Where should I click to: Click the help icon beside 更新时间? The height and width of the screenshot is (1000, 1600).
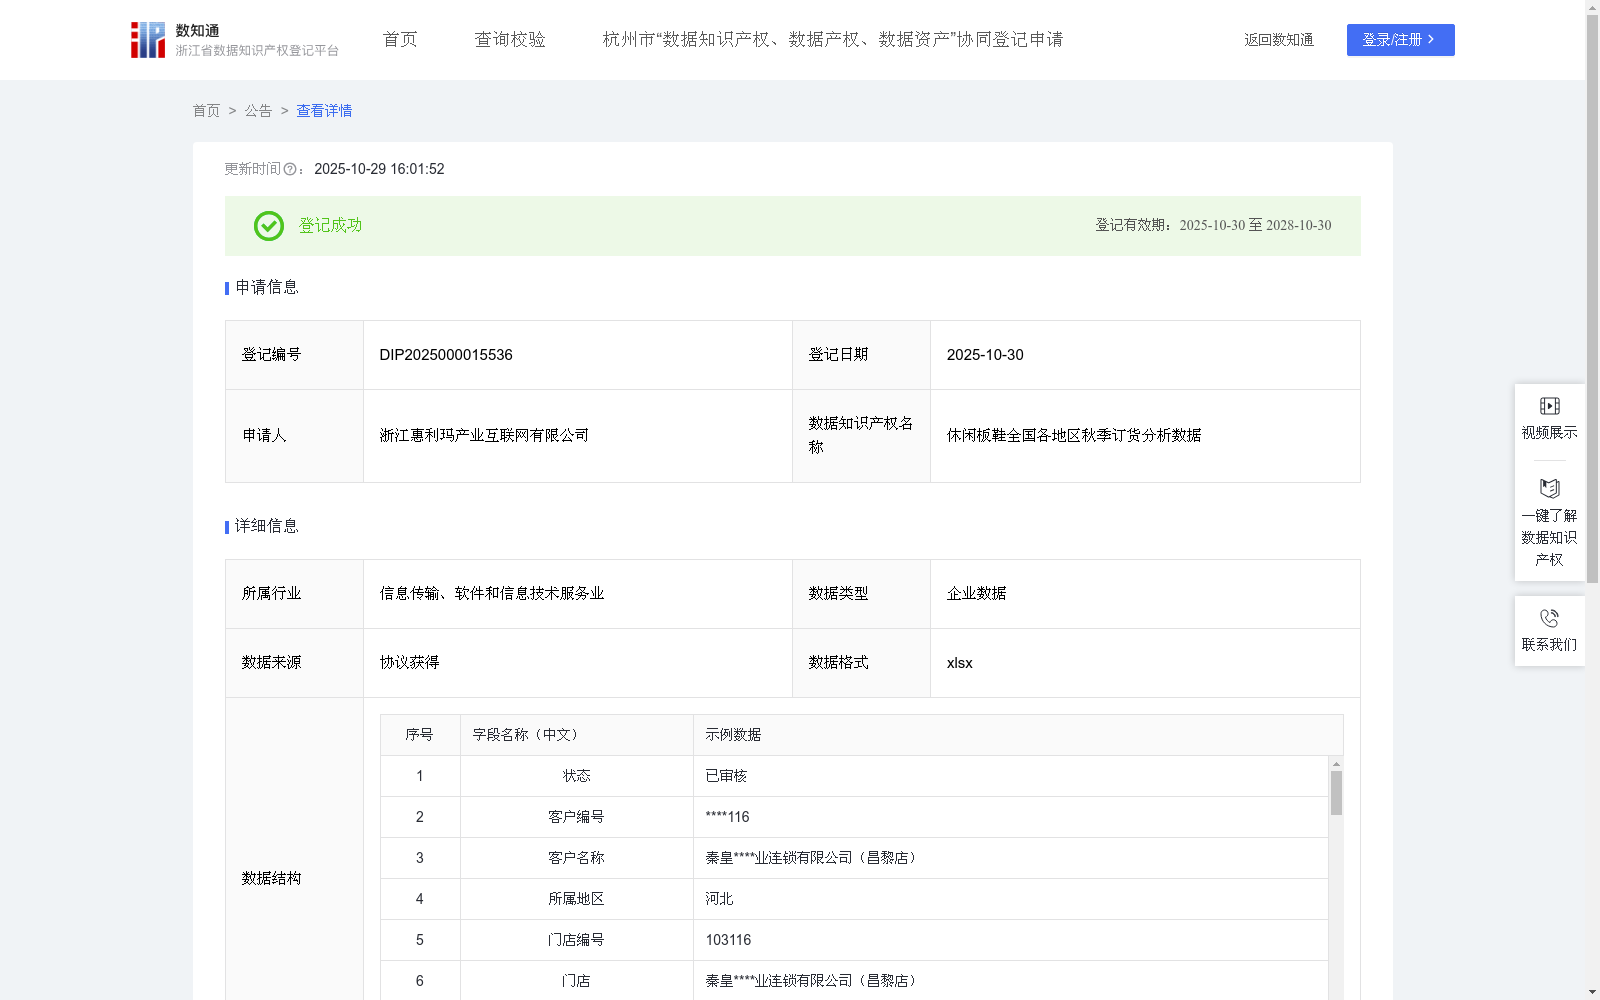coord(290,170)
